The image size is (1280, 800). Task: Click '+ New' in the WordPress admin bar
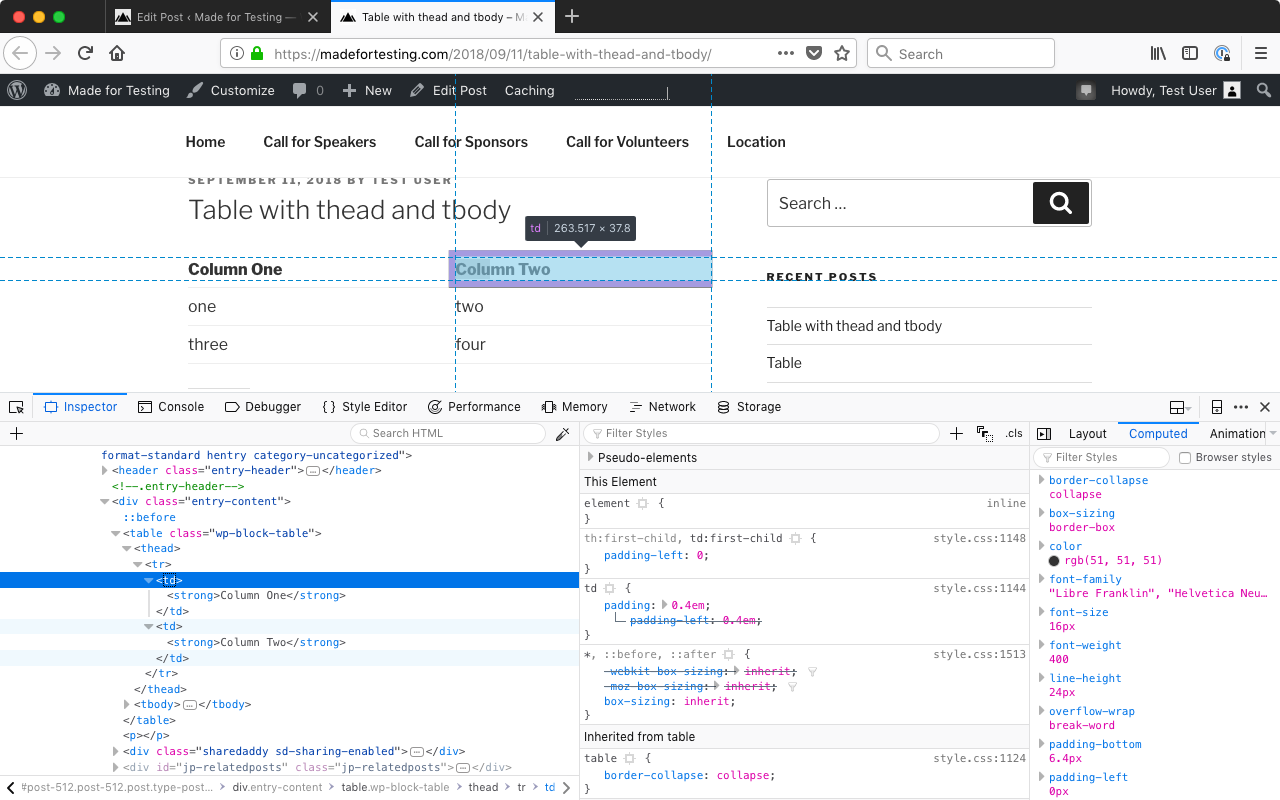[x=366, y=90]
